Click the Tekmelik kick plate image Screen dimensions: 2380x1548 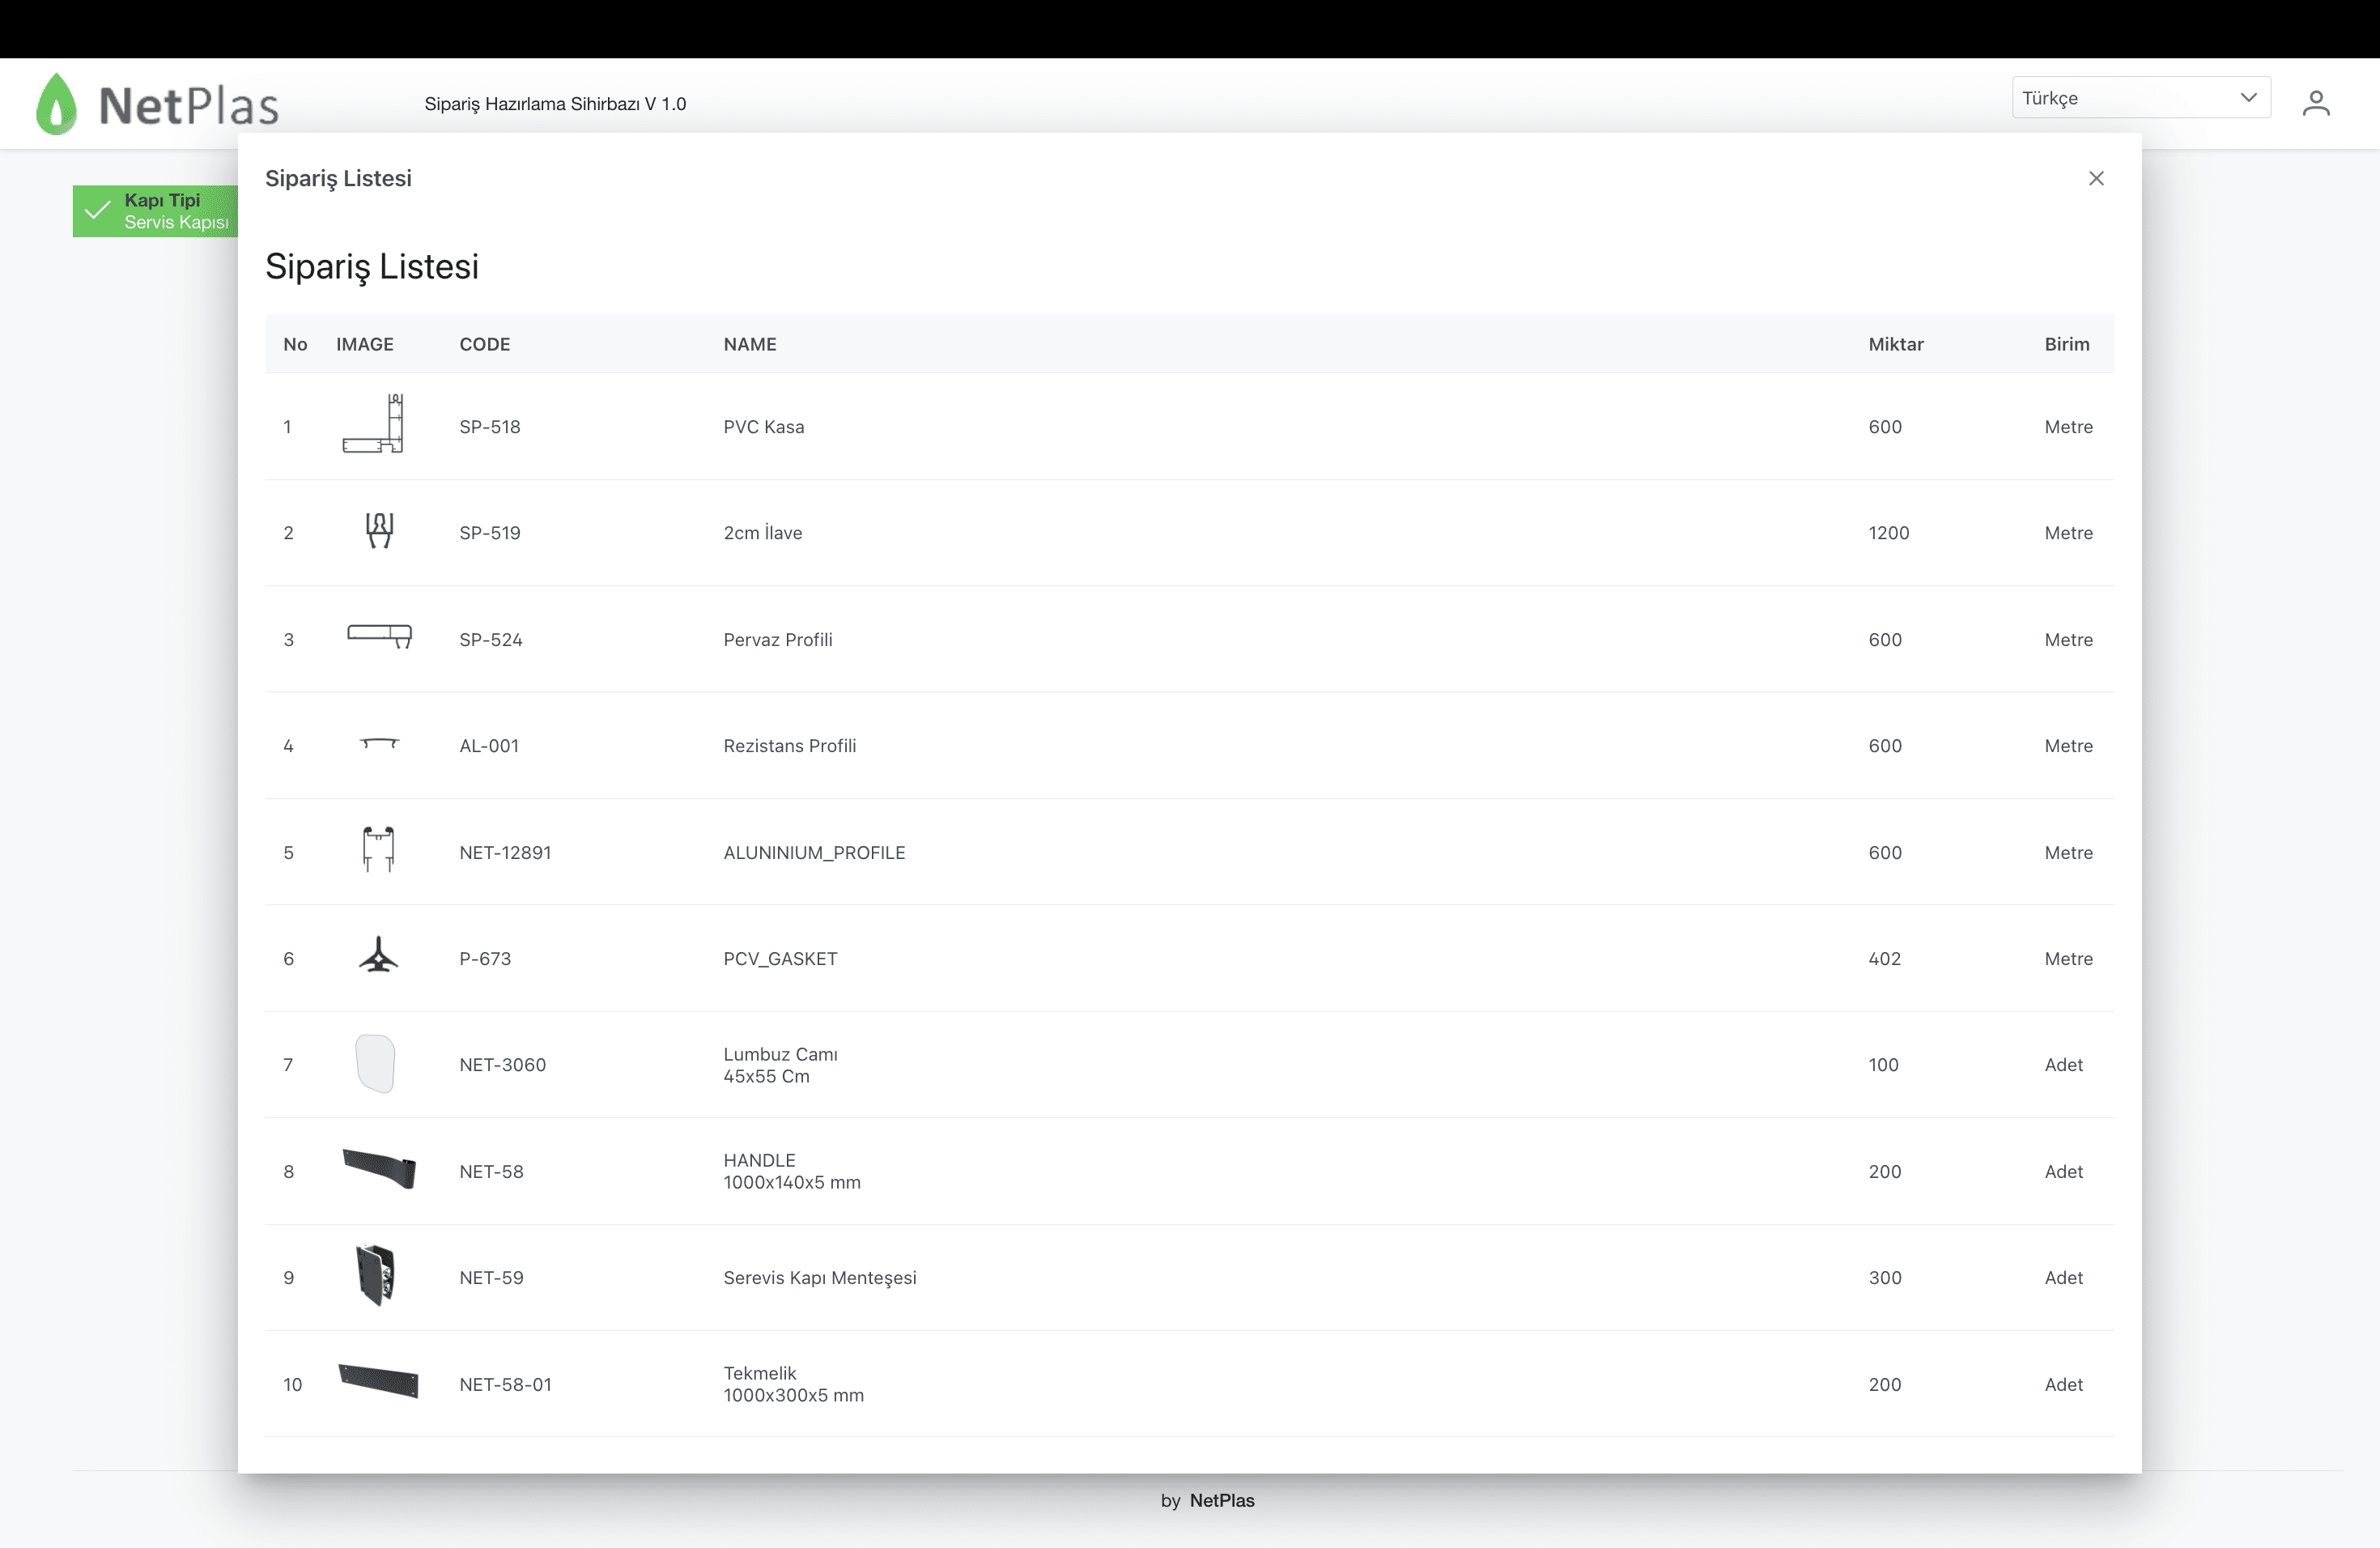(x=379, y=1382)
